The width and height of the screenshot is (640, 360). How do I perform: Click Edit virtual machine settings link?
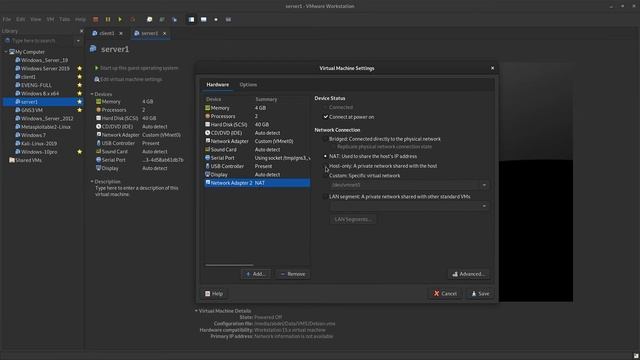[129, 79]
